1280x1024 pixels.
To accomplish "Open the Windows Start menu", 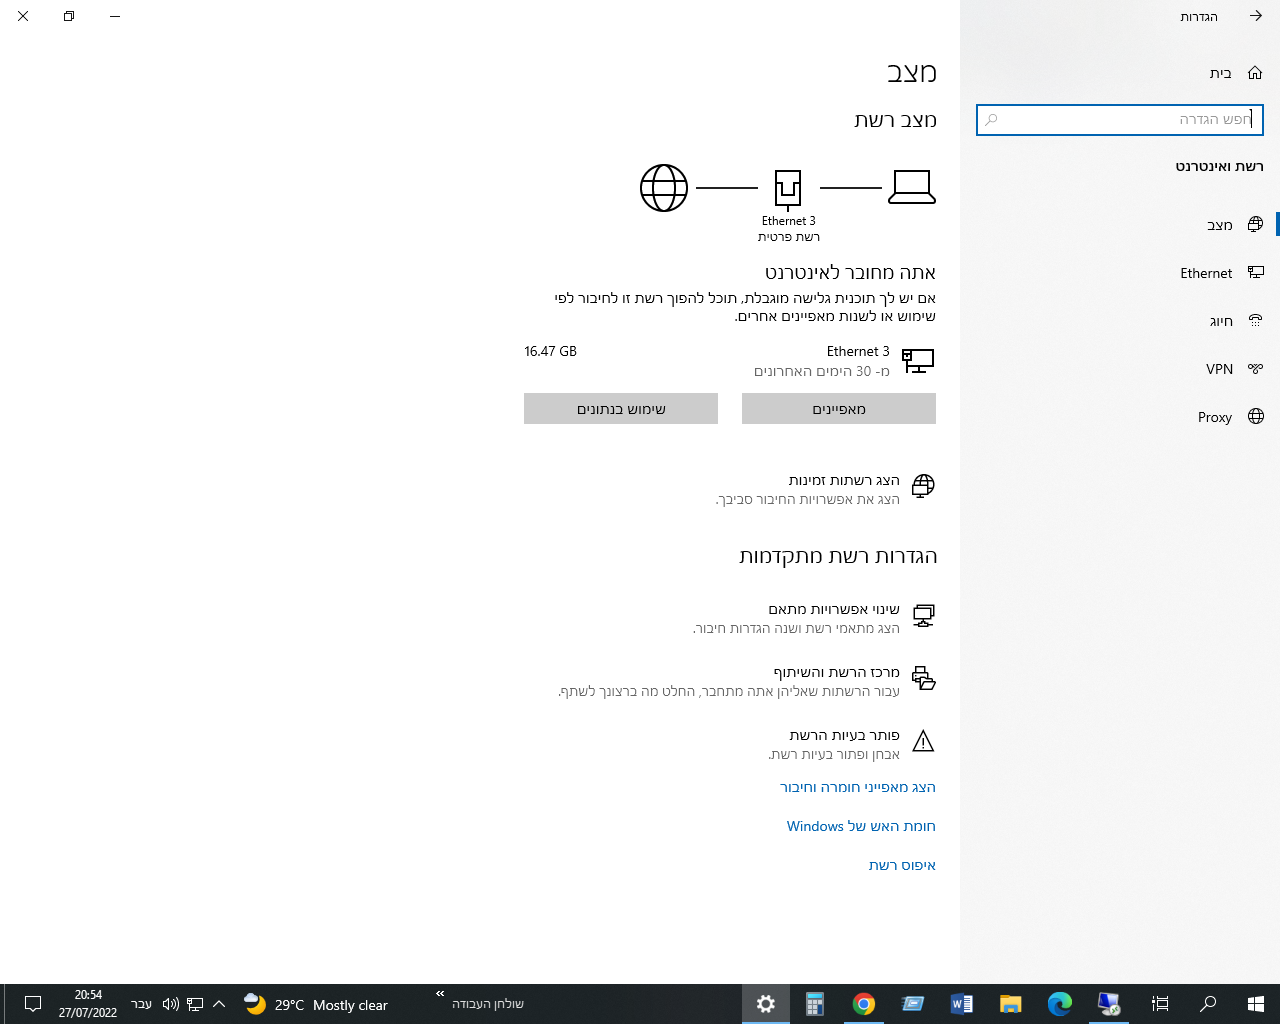I will click(1256, 1004).
